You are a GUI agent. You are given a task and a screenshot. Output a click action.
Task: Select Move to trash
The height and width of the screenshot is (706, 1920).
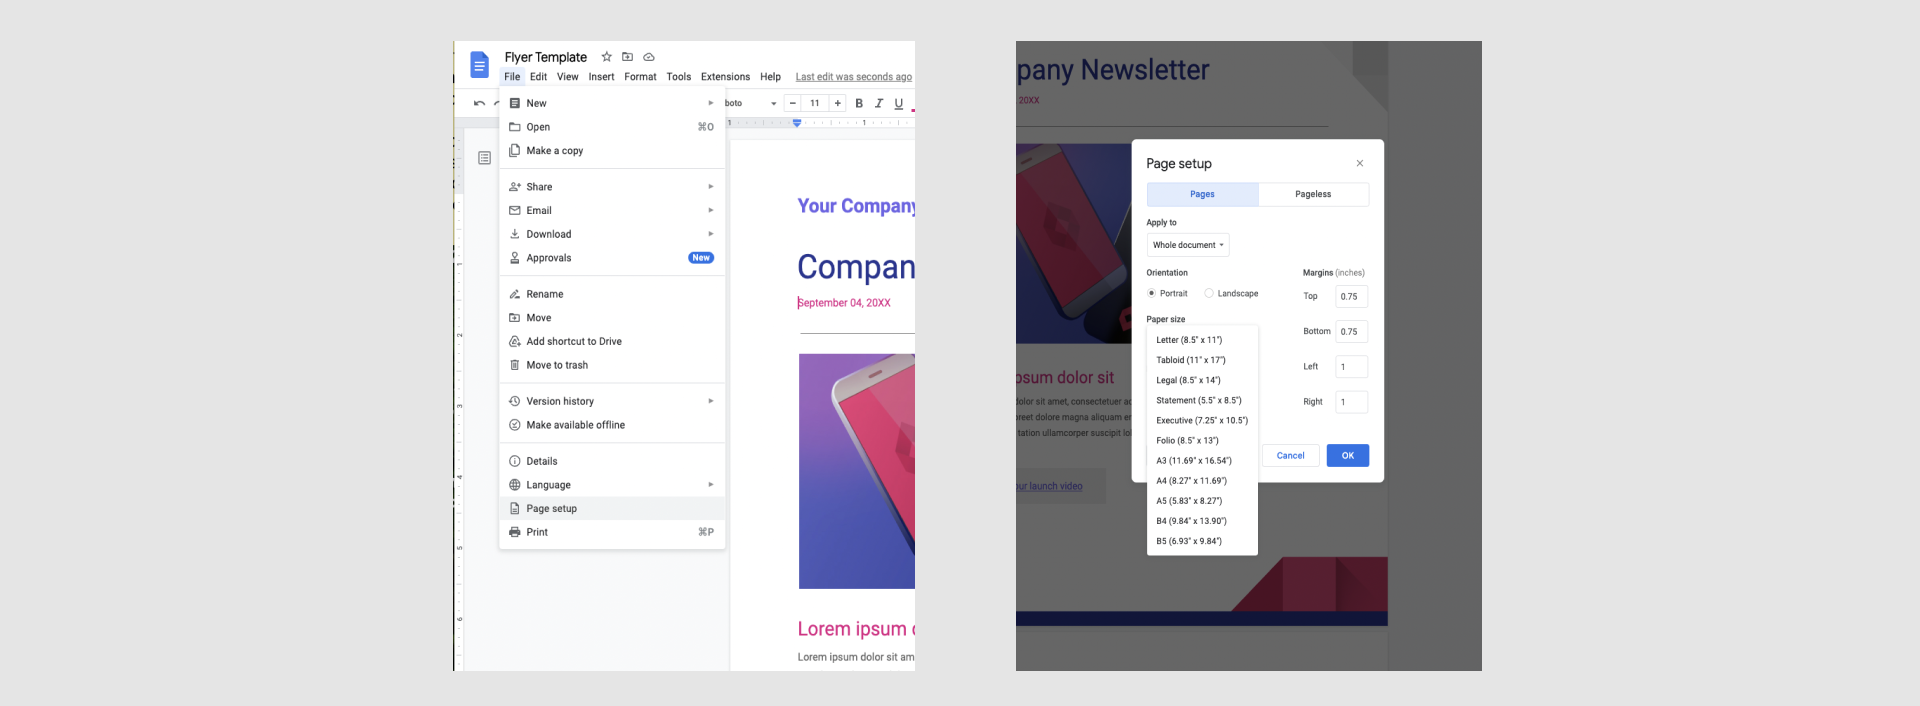click(612, 365)
